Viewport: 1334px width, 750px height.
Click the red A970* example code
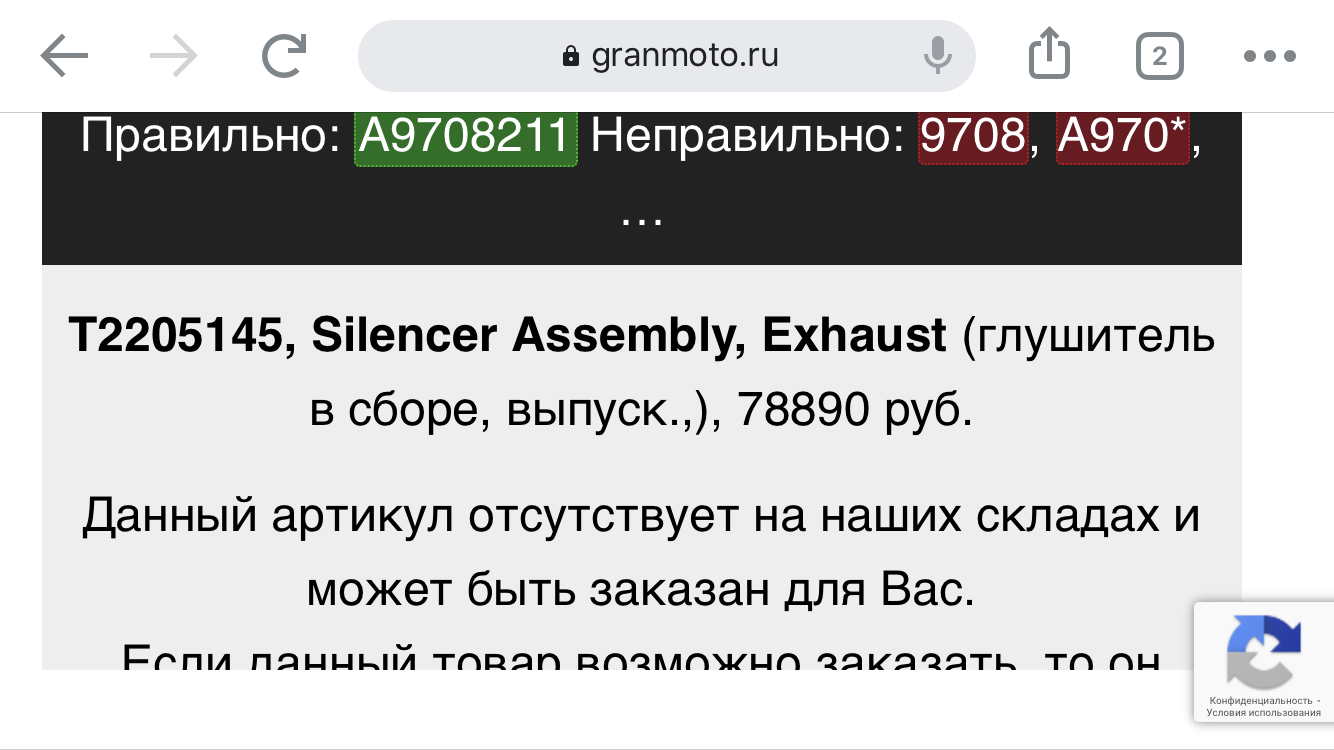1123,137
